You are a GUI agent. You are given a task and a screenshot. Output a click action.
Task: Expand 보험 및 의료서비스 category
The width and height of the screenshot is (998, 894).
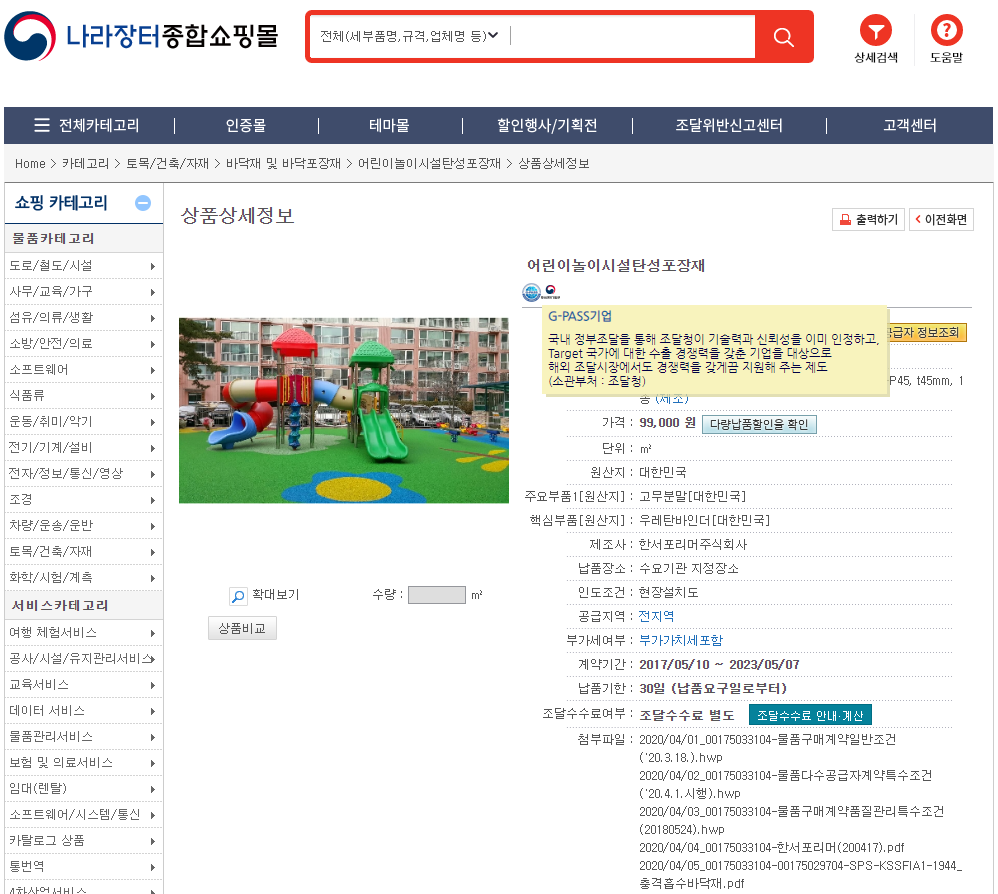(x=83, y=763)
